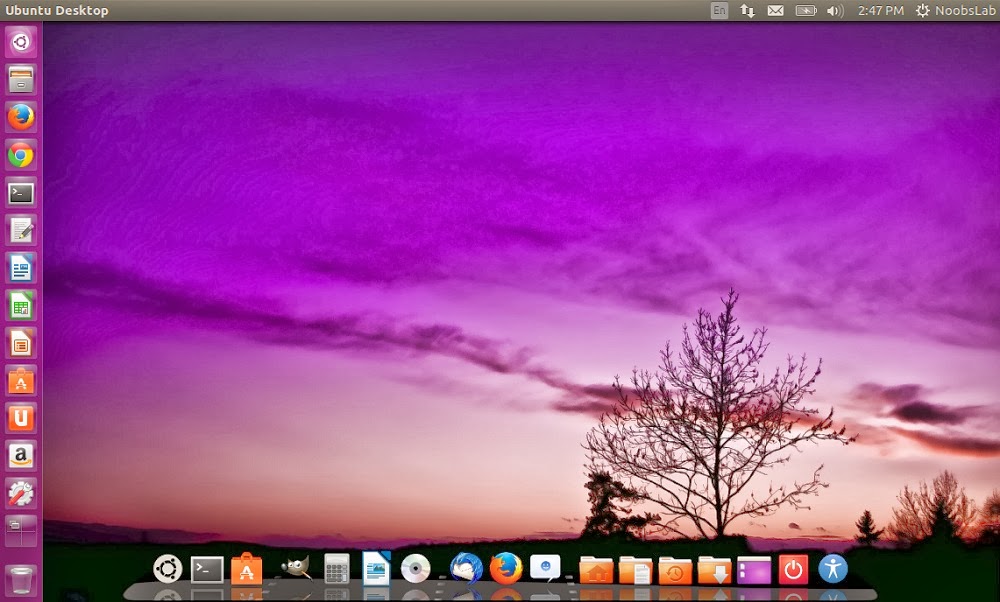This screenshot has width=1000, height=602.
Task: Click the red power button in dock
Action: point(793,569)
